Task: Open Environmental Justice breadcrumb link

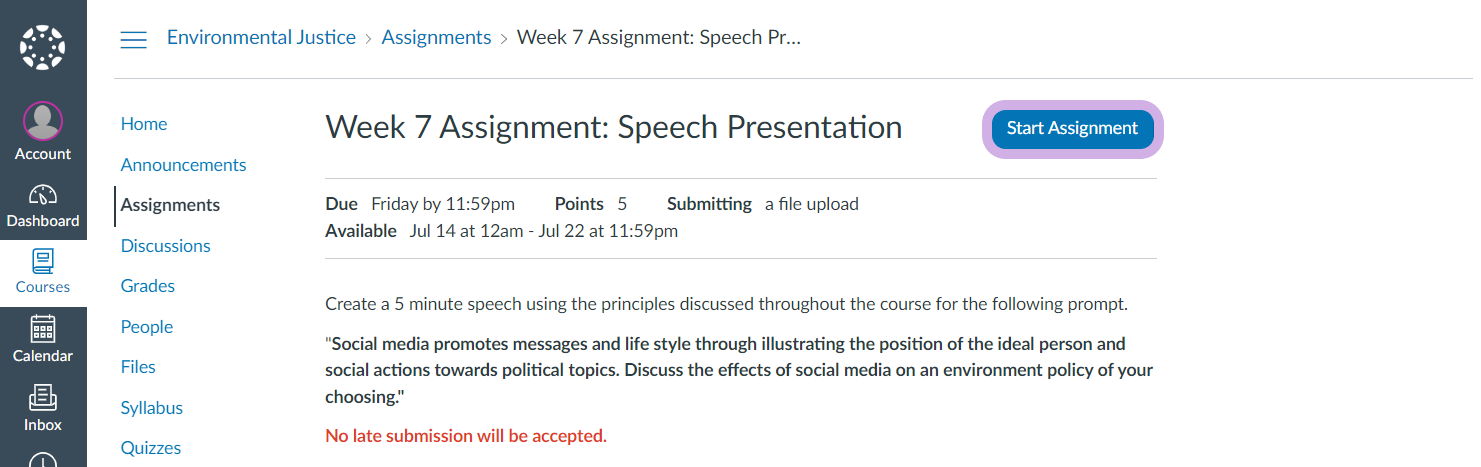Action: 261,38
